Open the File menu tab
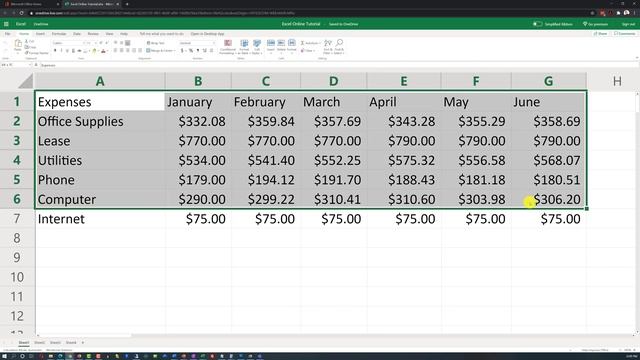640x360 pixels. tap(7, 34)
